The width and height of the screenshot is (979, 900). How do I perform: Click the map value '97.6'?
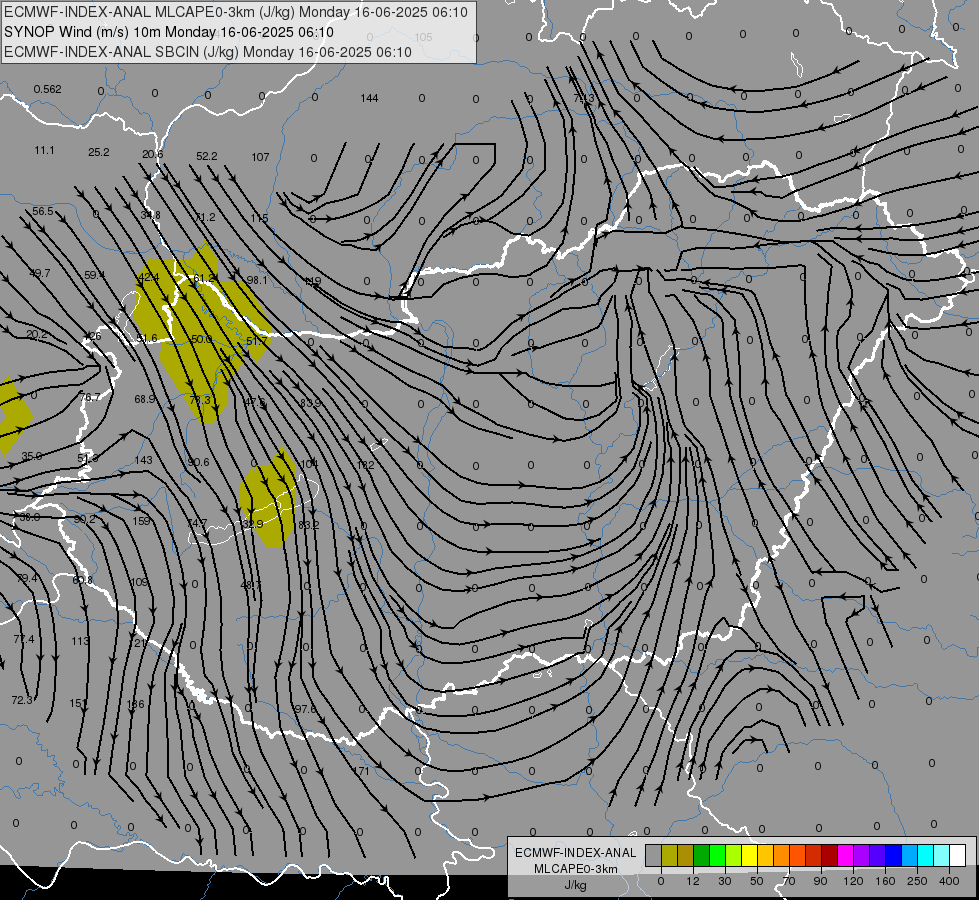(x=305, y=709)
